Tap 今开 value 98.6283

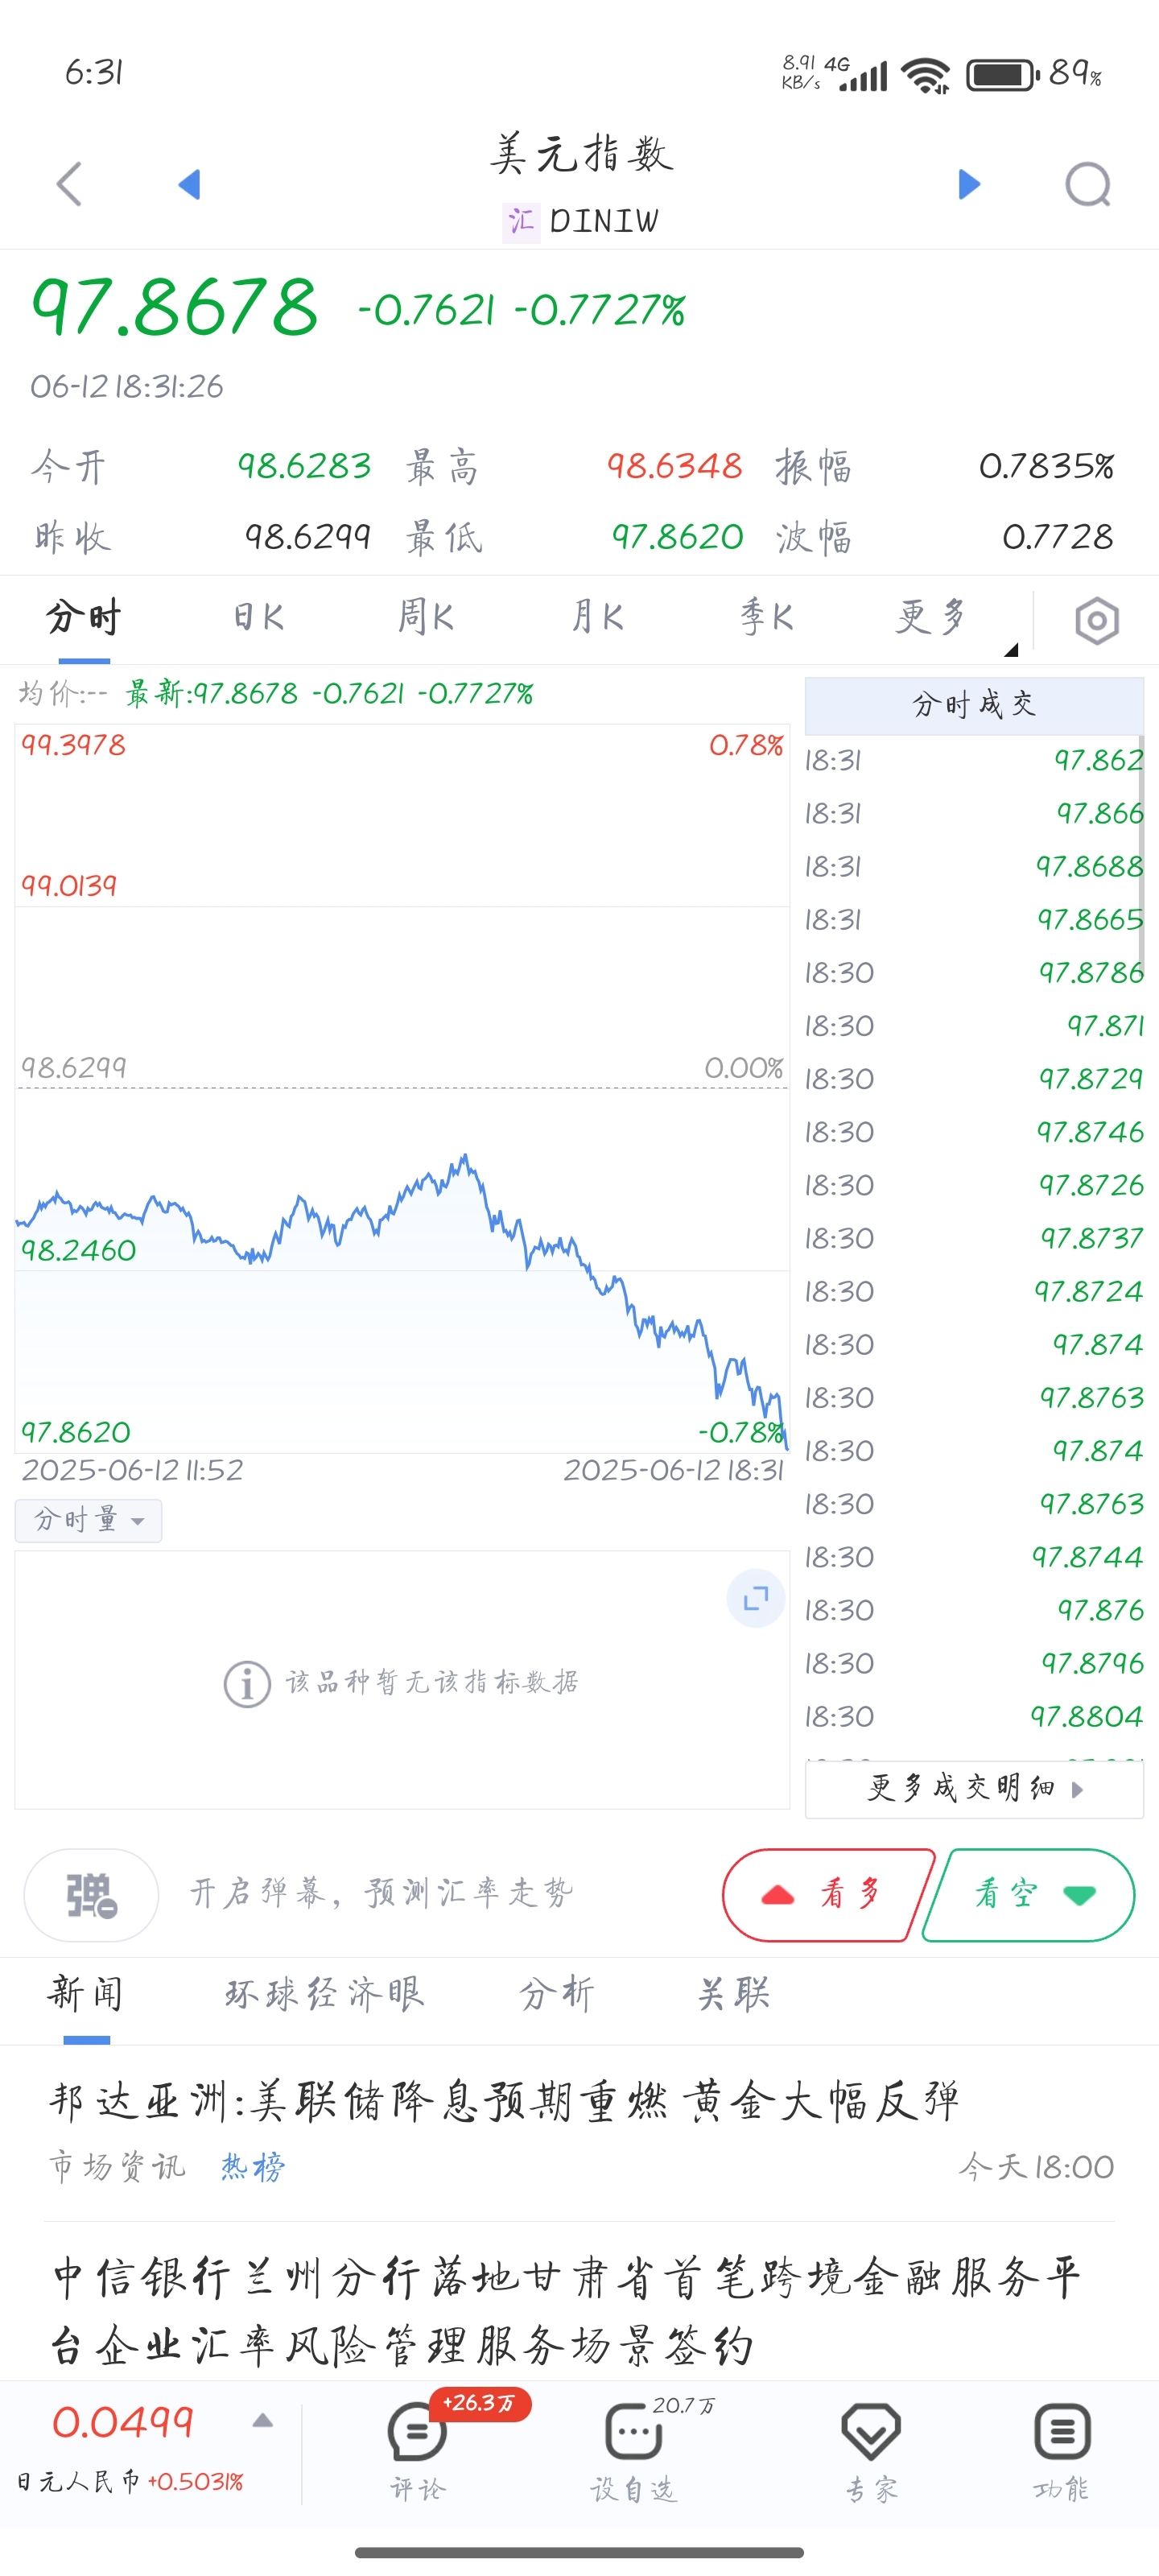click(x=304, y=466)
